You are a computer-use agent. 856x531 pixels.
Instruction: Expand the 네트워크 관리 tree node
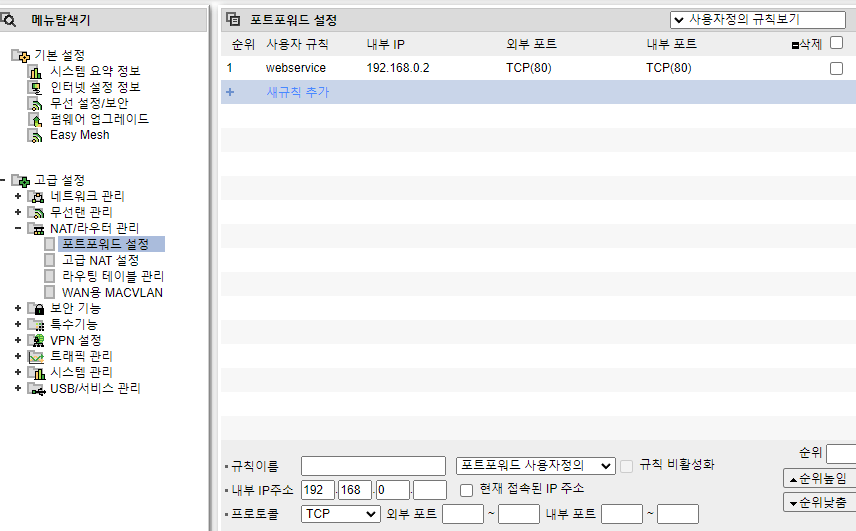[18, 196]
